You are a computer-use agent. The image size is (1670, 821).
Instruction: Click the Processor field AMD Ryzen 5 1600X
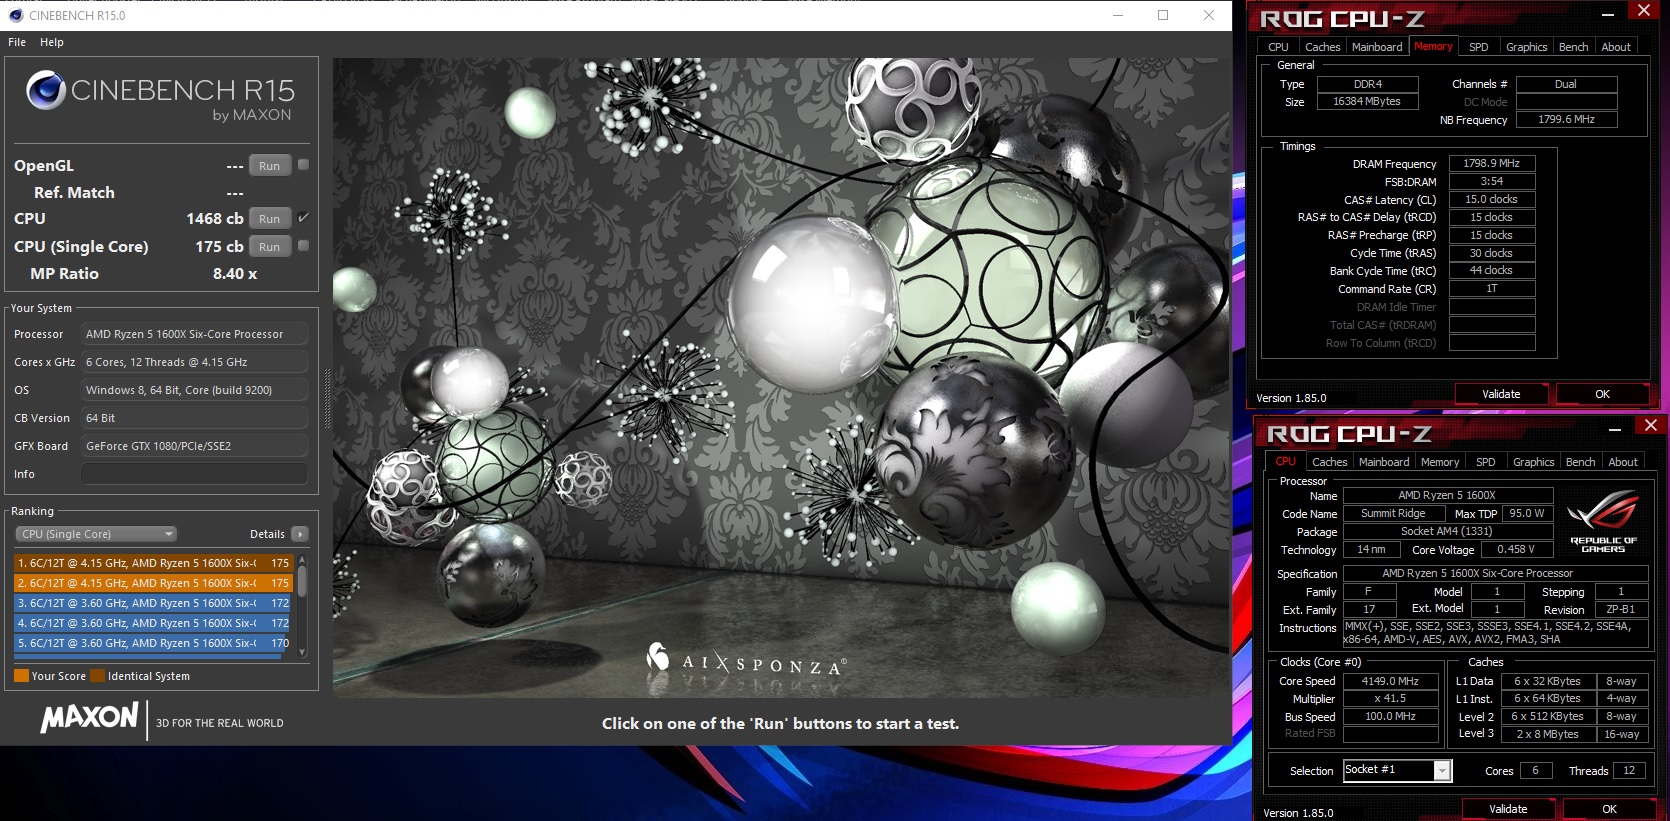[x=194, y=334]
